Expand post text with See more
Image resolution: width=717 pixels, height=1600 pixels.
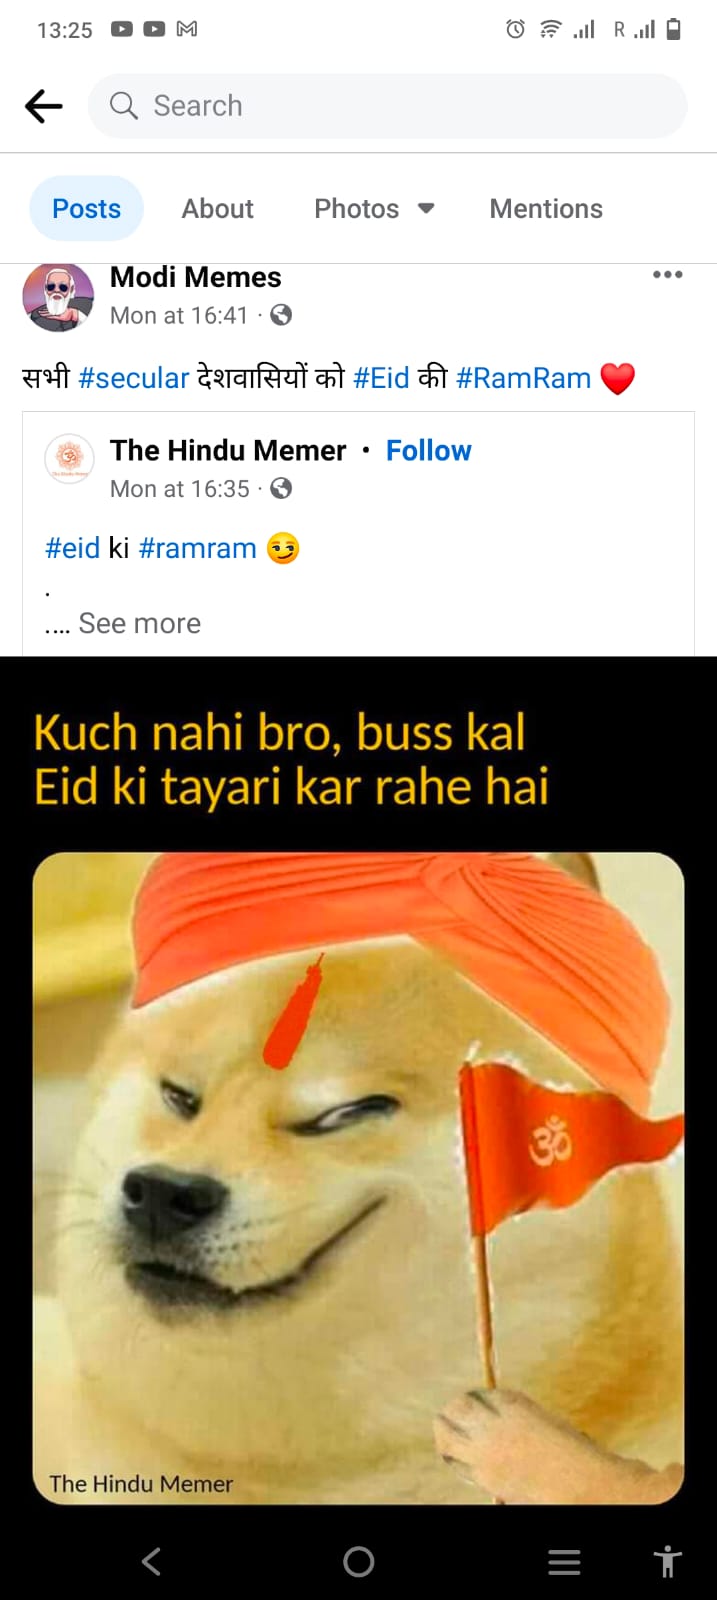[x=140, y=623]
